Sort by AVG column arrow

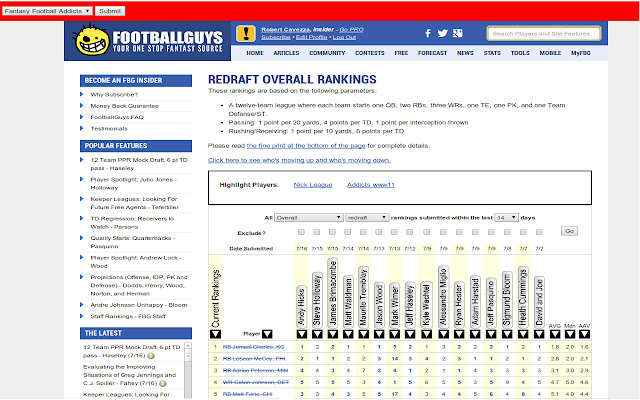(555, 334)
